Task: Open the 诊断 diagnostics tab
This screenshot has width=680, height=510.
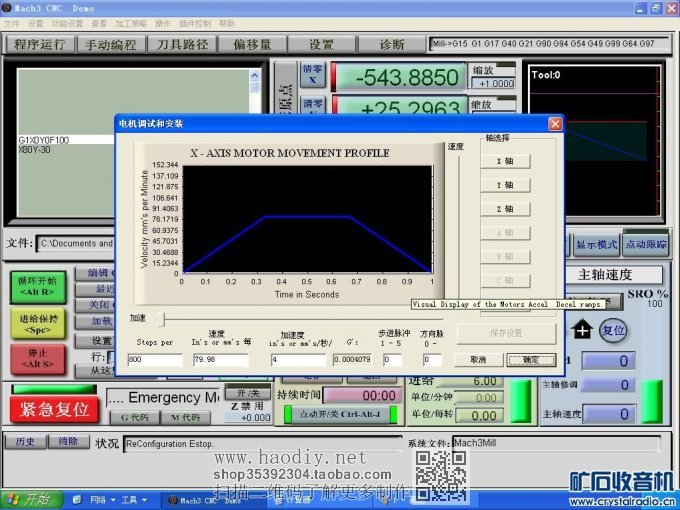Action: tap(392, 44)
